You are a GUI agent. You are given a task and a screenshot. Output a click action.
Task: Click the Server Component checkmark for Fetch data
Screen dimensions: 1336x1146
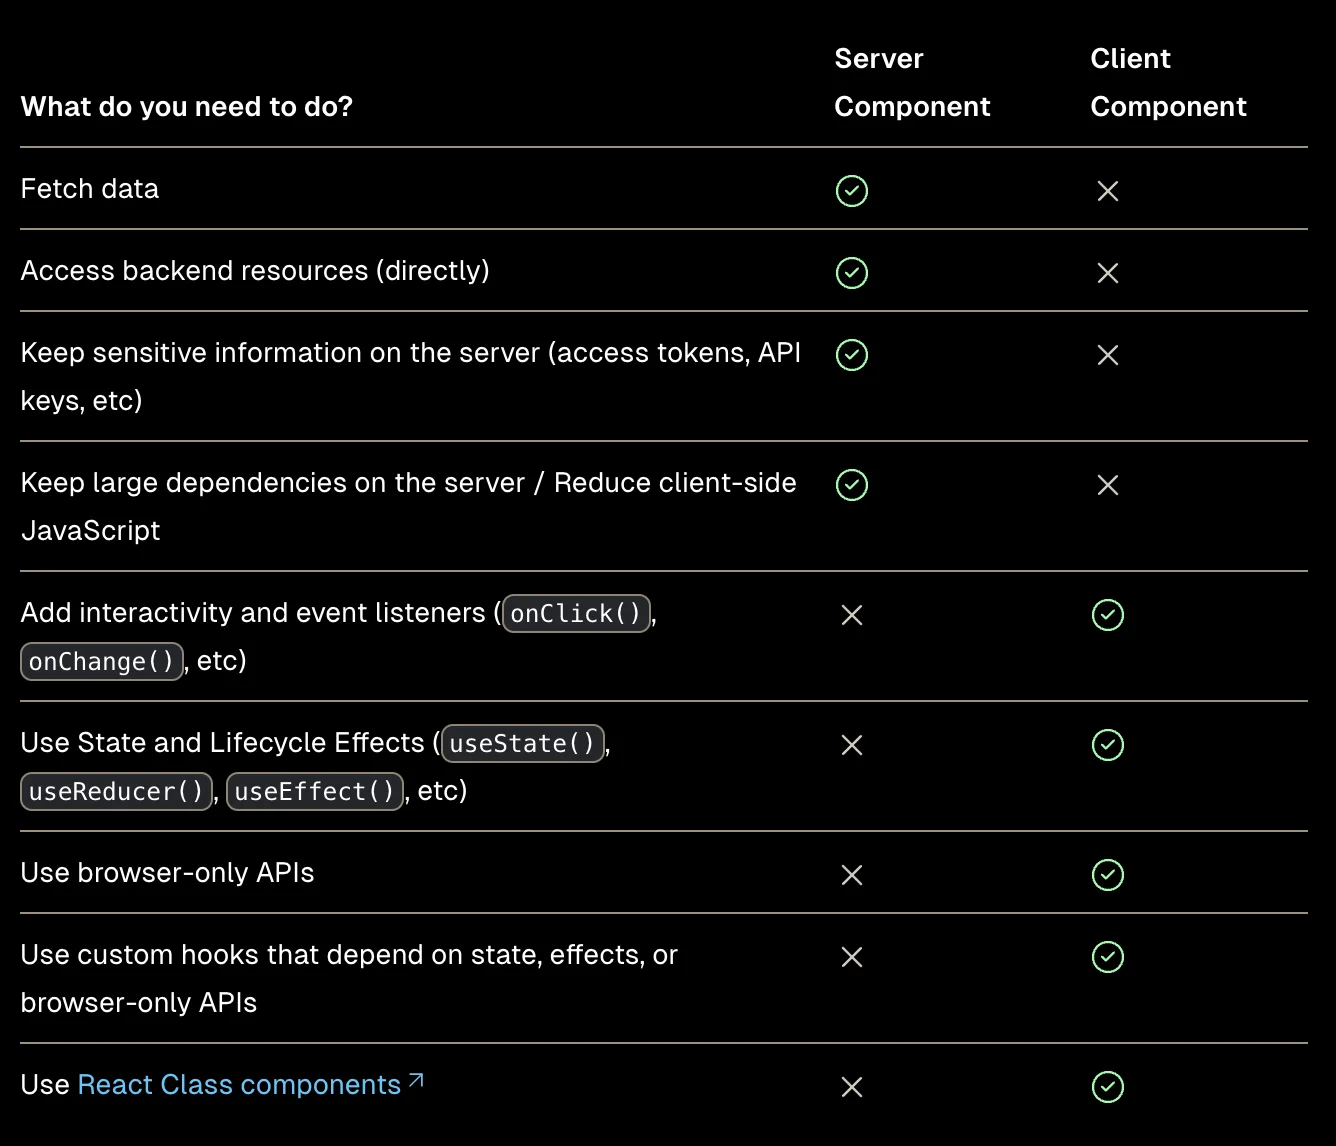click(852, 191)
